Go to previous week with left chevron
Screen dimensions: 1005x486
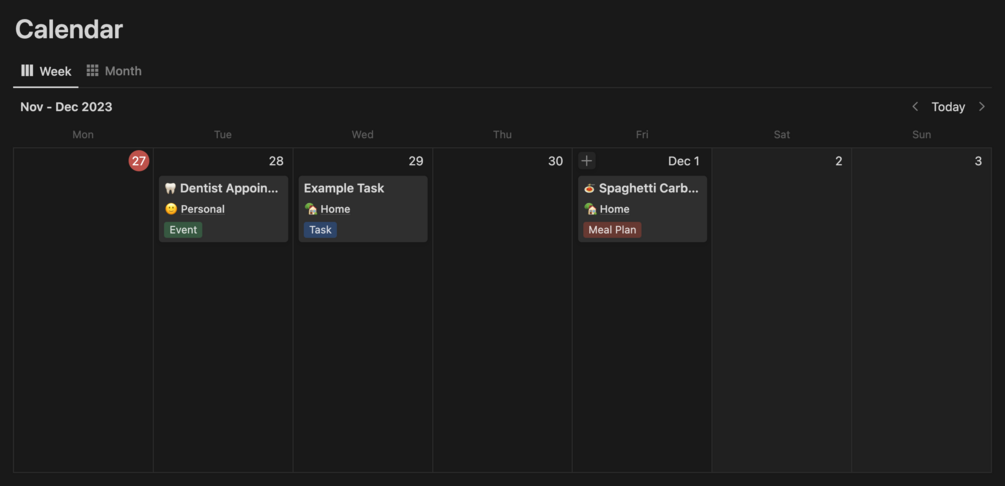(x=915, y=107)
